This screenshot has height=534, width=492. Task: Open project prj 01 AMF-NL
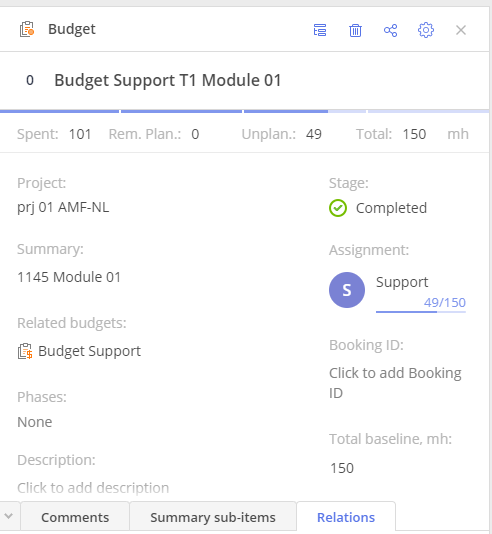(x=63, y=207)
